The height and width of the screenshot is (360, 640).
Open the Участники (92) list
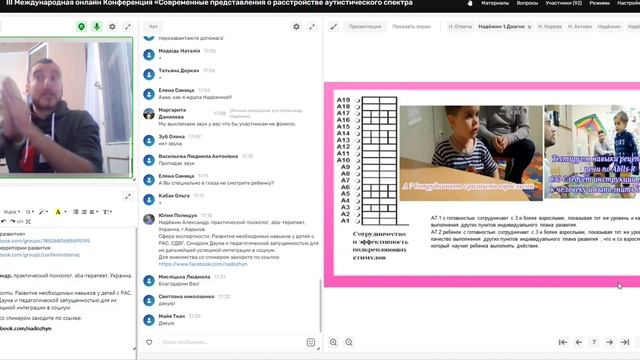coord(564,3)
